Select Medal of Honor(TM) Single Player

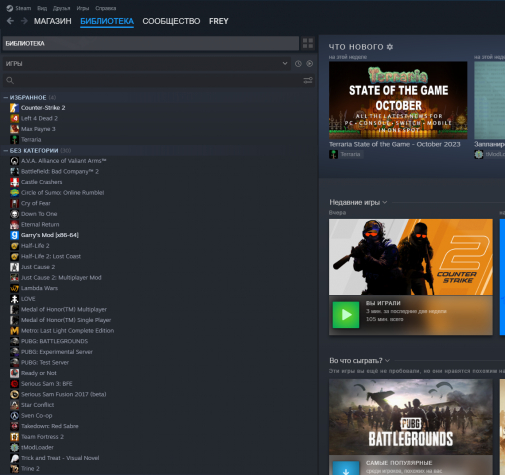pos(66,320)
